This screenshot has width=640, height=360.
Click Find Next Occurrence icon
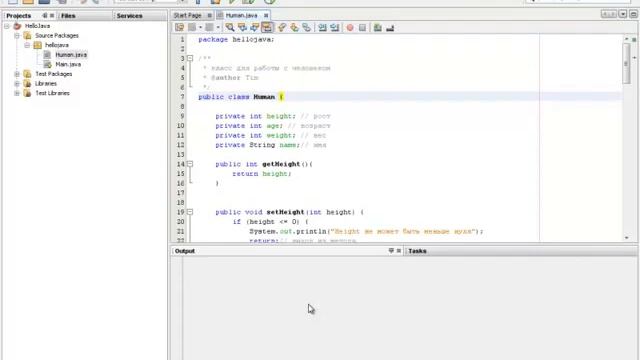255,27
